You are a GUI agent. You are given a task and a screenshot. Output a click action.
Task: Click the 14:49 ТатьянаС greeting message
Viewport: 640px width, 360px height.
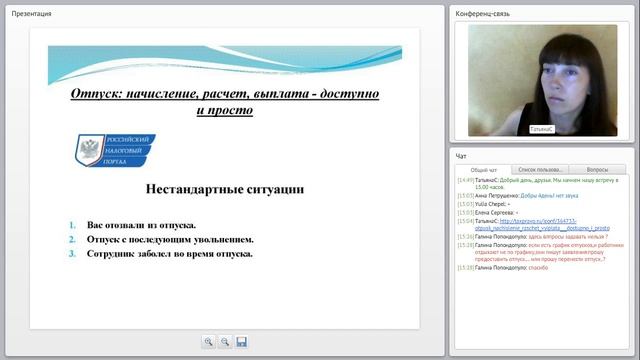pyautogui.click(x=538, y=183)
